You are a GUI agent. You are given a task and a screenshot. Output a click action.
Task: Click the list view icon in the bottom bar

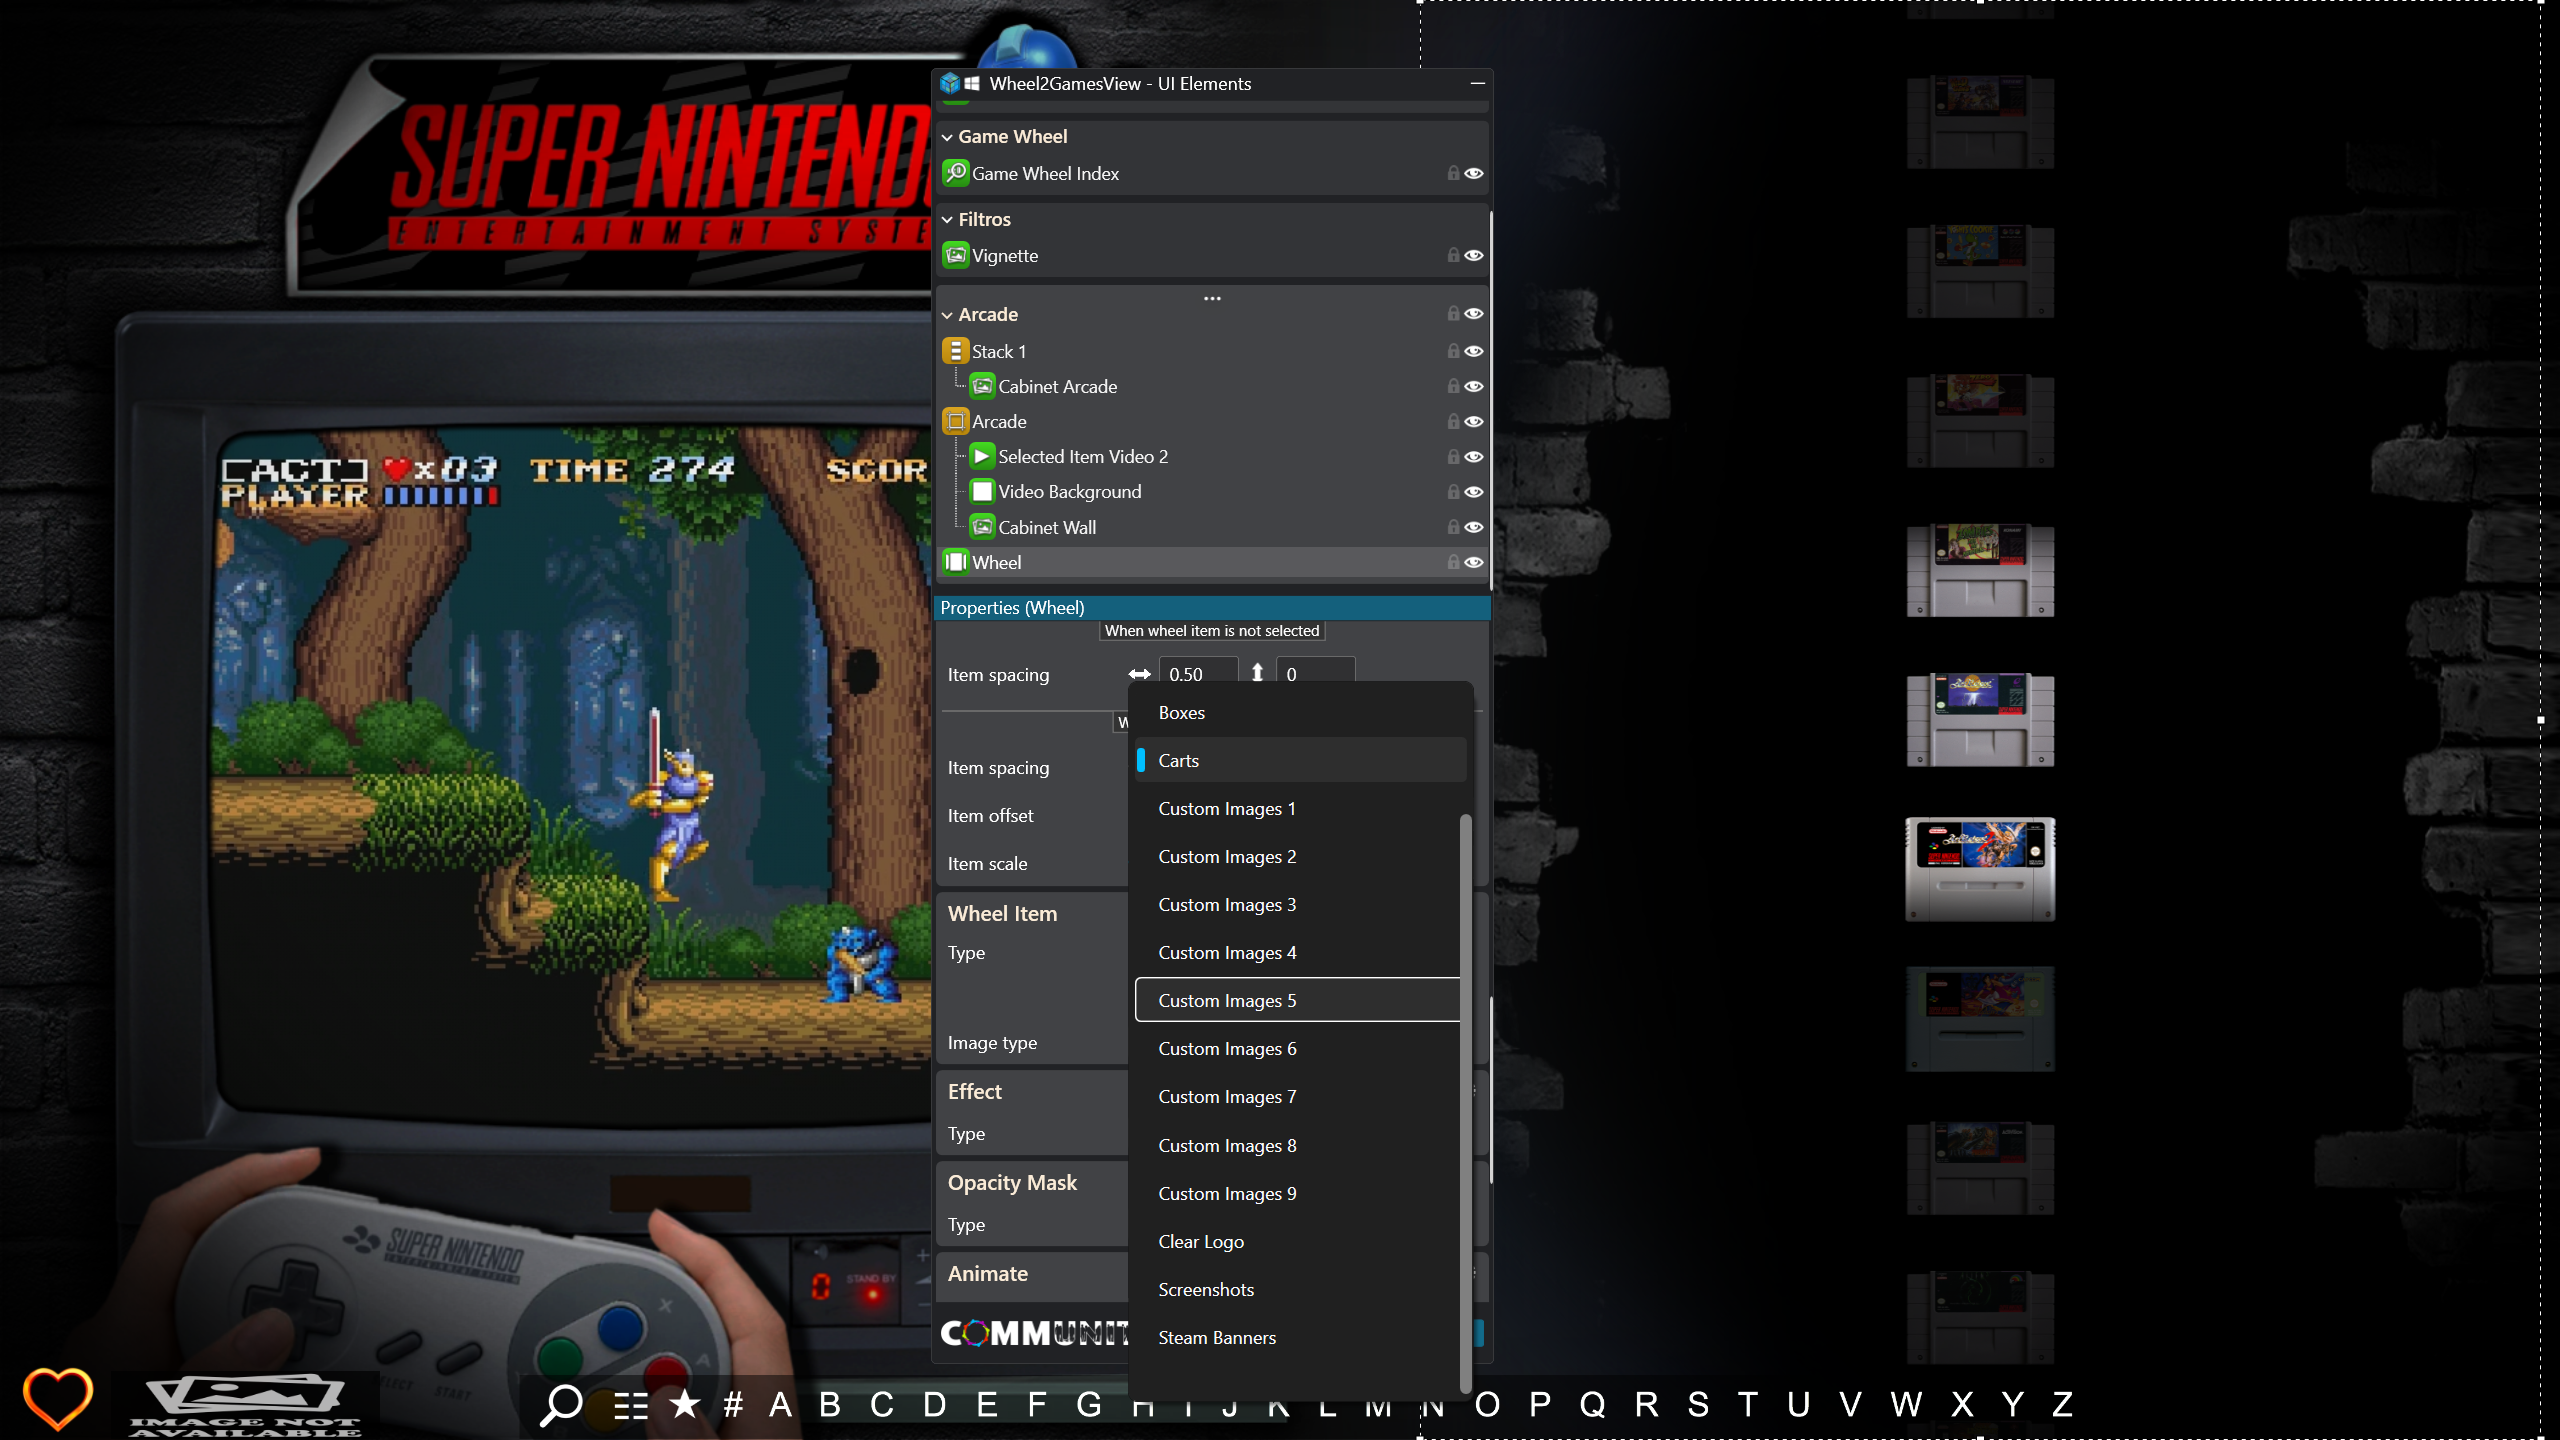pyautogui.click(x=631, y=1405)
